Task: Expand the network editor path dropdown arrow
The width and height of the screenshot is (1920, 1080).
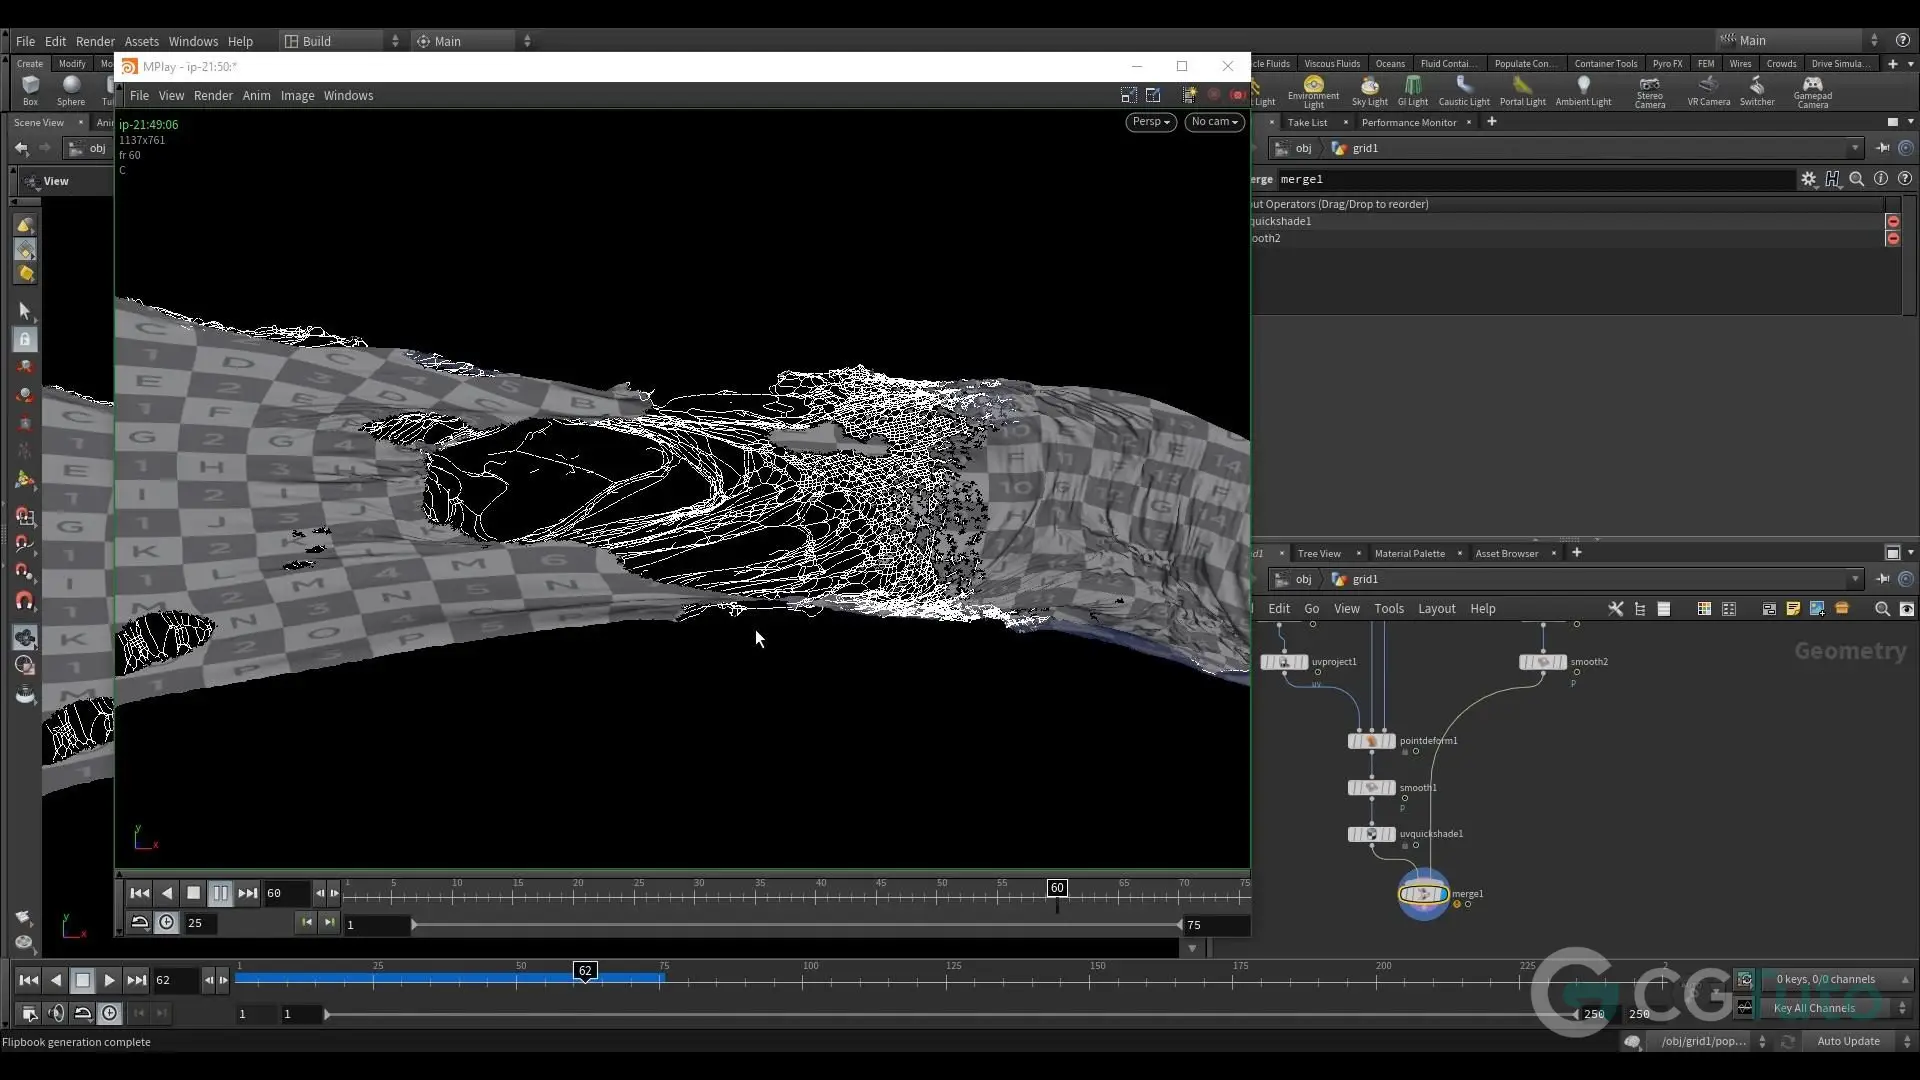Action: click(x=1854, y=579)
